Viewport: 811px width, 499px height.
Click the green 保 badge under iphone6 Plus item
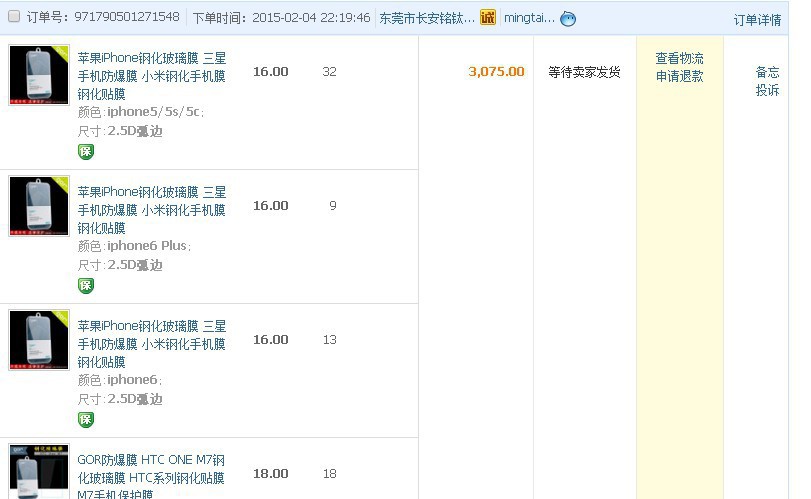(x=86, y=285)
